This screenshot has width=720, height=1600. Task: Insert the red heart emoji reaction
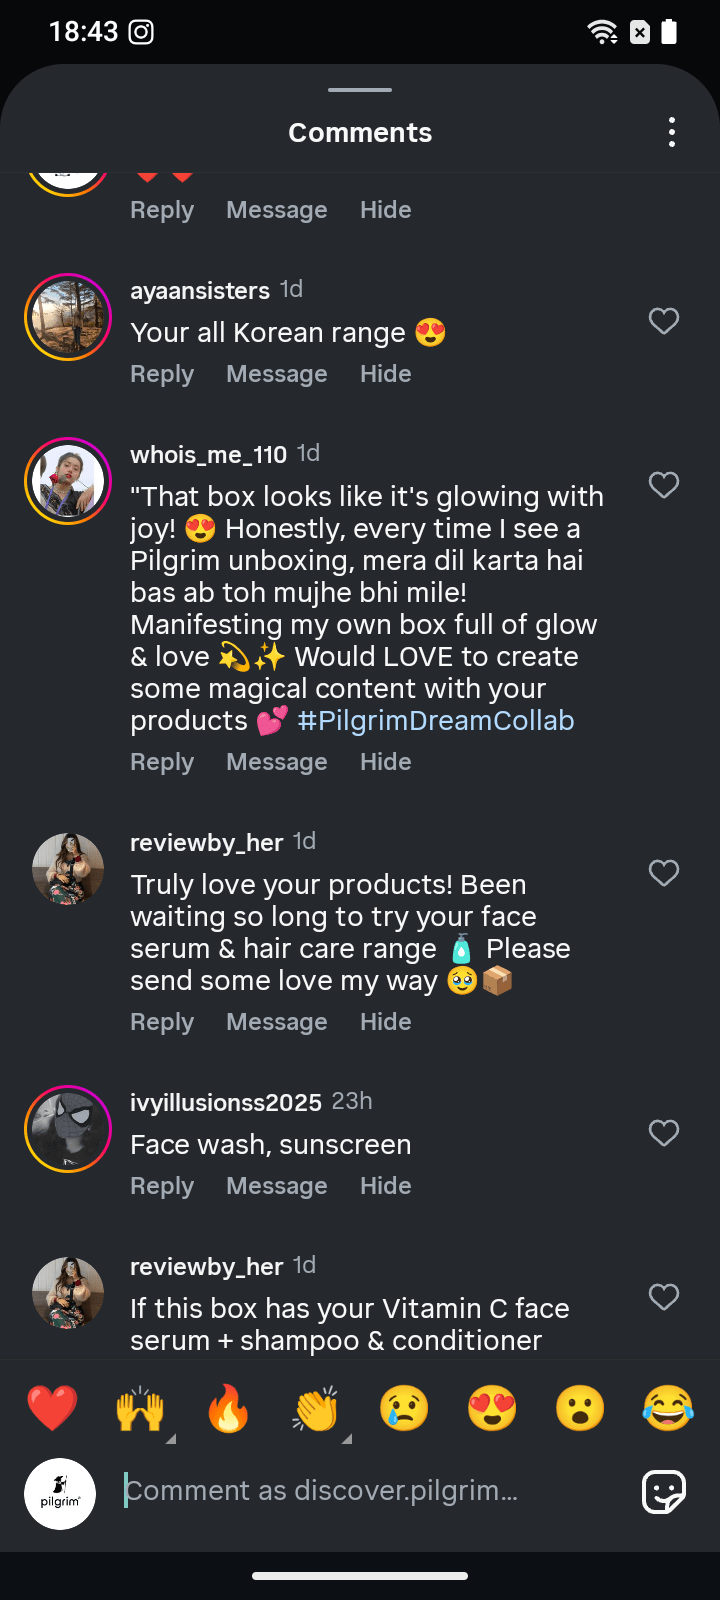(52, 1408)
